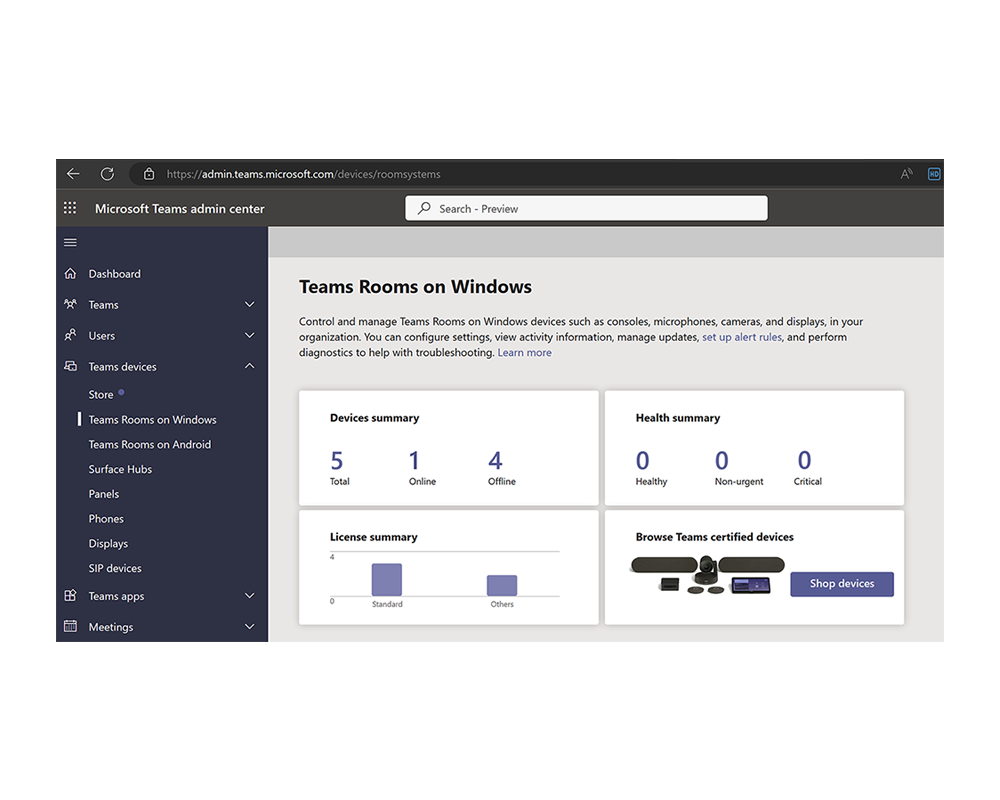Viewport: 1000px width, 800px height.
Task: Click the Devices summary heading
Action: (x=374, y=418)
